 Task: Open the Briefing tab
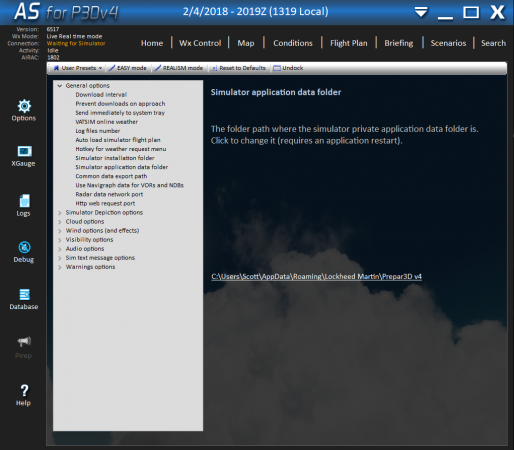tap(399, 43)
